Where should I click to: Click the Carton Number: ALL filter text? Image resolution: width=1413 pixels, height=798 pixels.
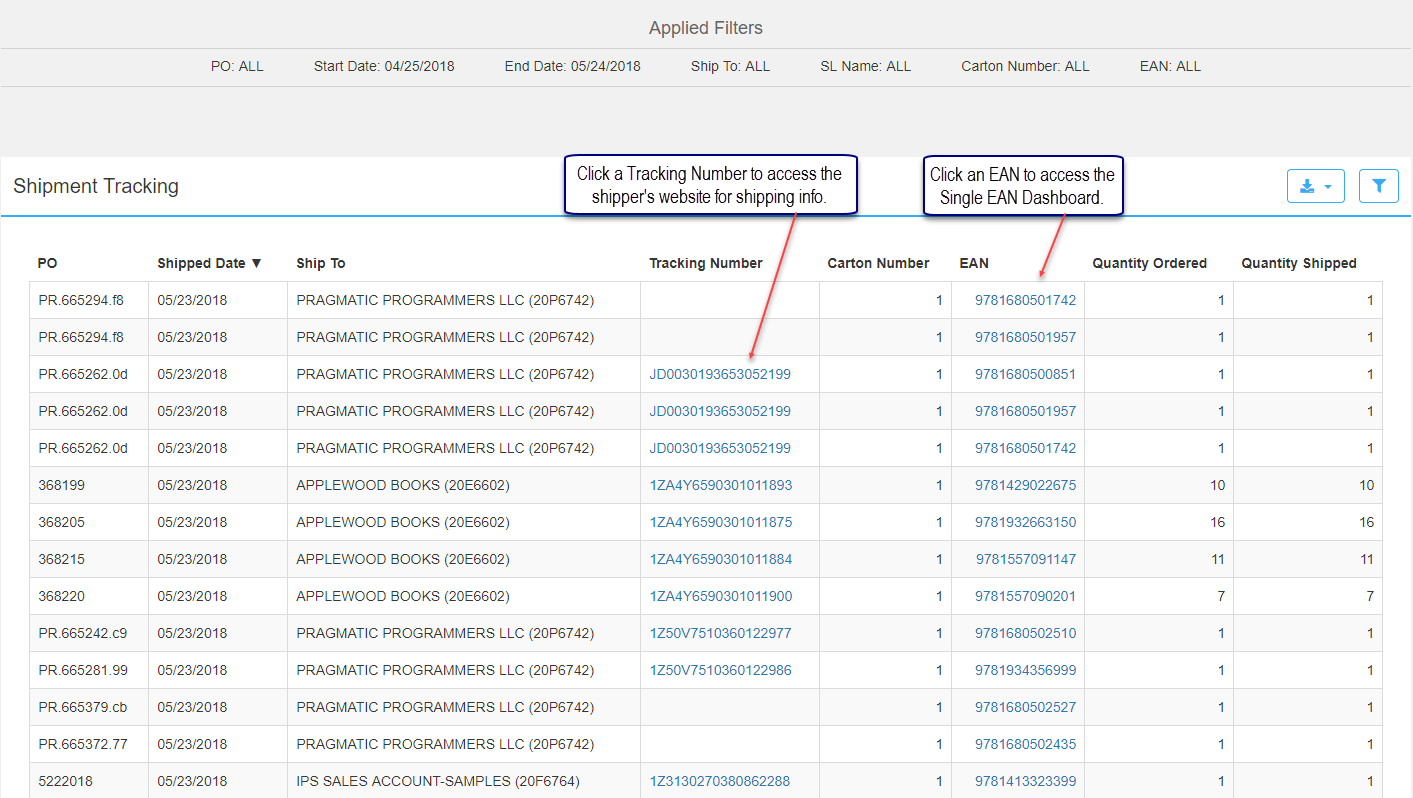pos(1025,66)
